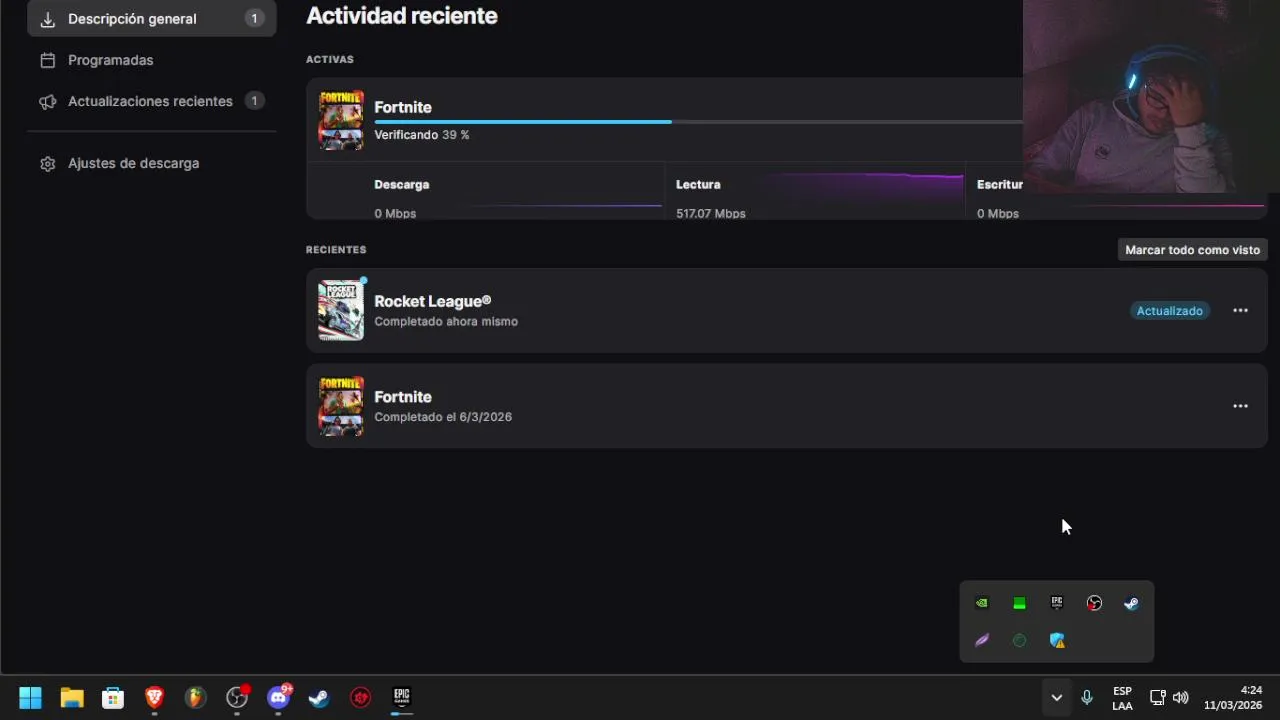Open Discord from the taskbar
Screen dimensions: 1280x720
(278, 698)
